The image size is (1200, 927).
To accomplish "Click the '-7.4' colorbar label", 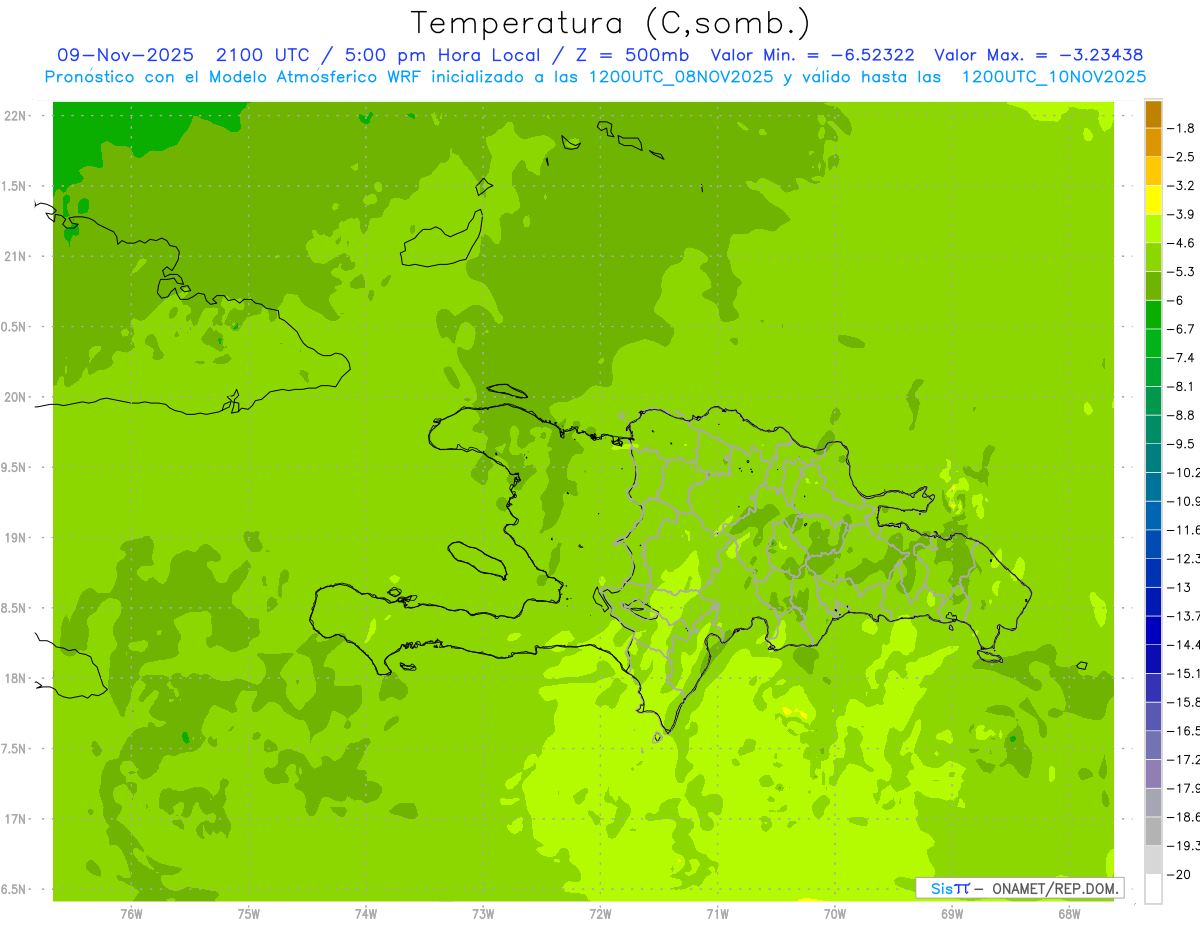I will pyautogui.click(x=1181, y=358).
